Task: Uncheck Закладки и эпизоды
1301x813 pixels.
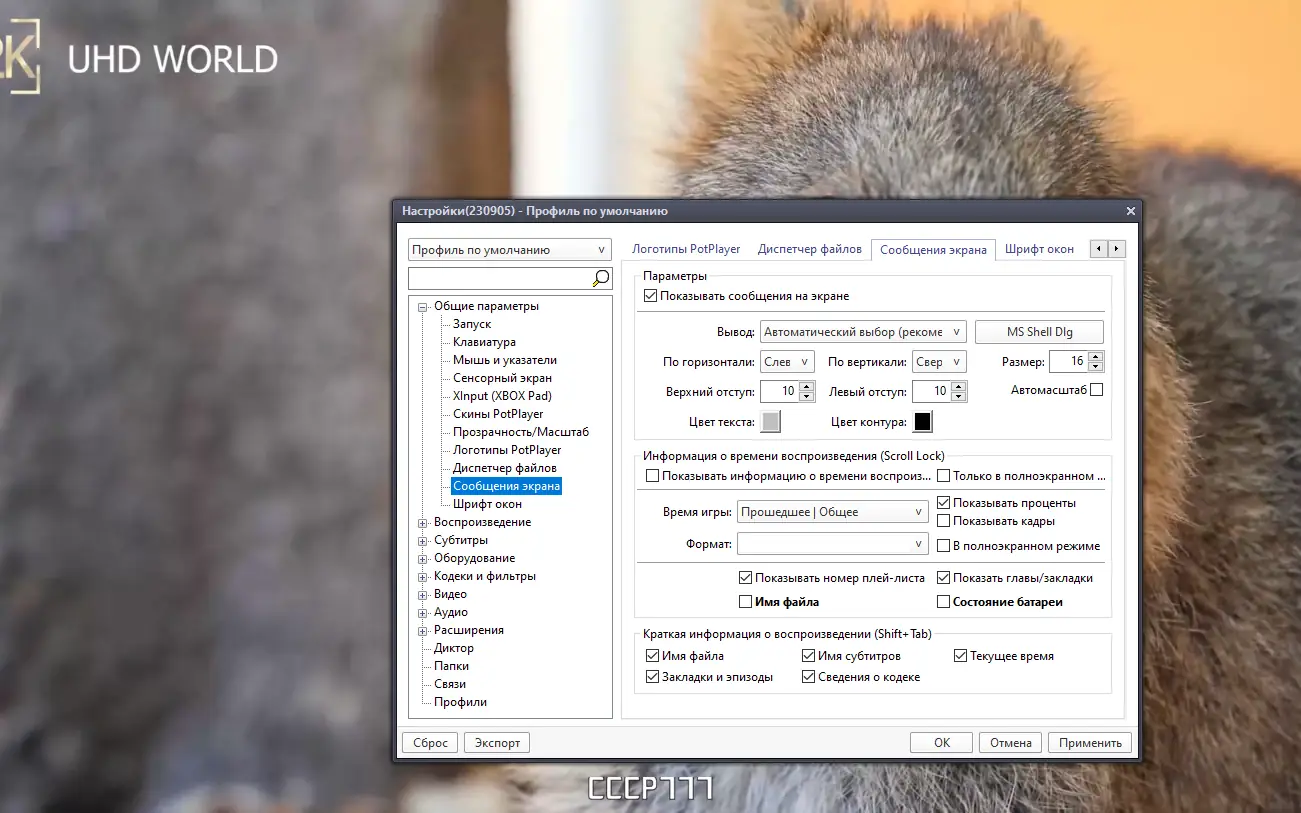Action: [x=653, y=677]
